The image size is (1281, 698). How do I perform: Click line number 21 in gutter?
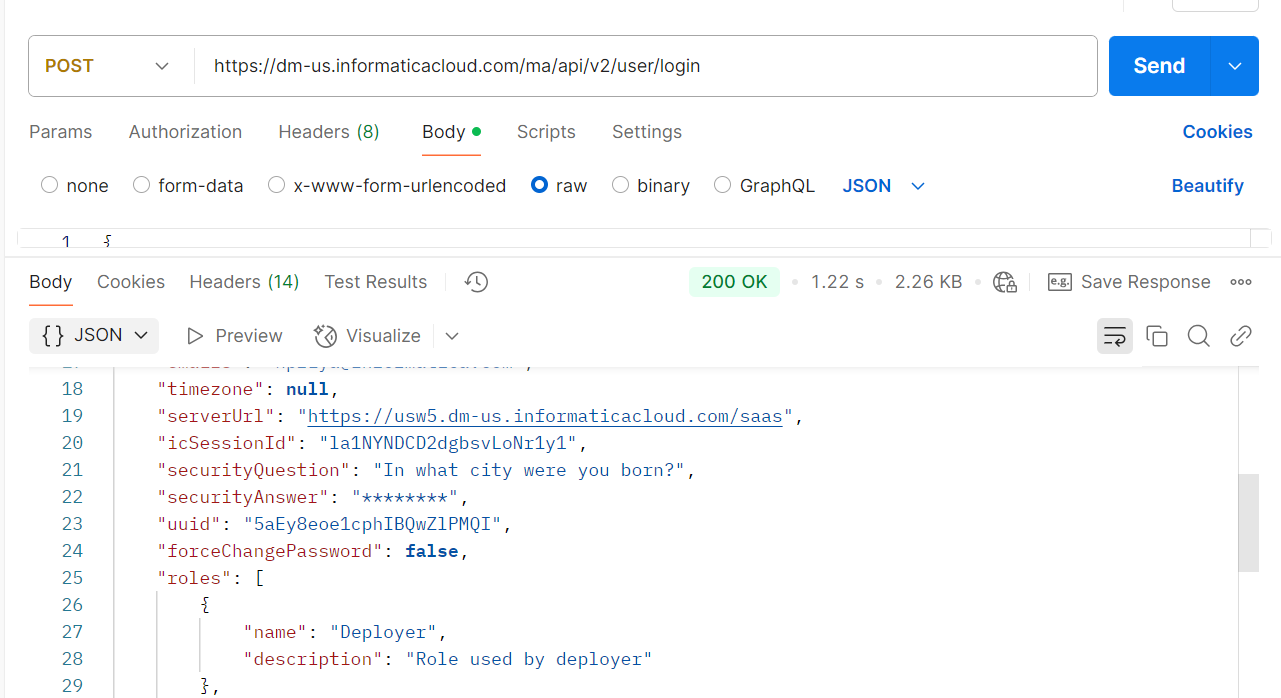point(72,470)
